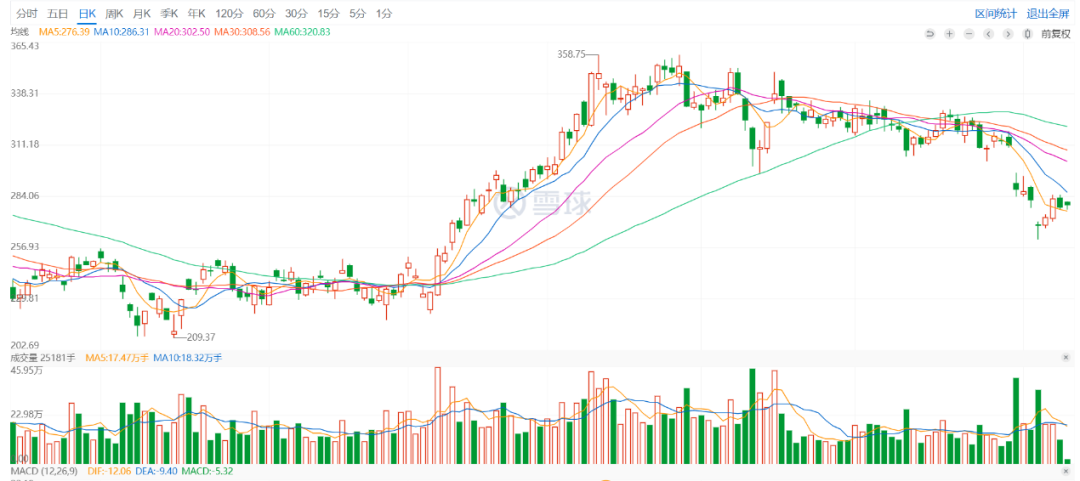Select the 月K monthly chart tab
The image size is (1080, 481).
click(x=142, y=13)
